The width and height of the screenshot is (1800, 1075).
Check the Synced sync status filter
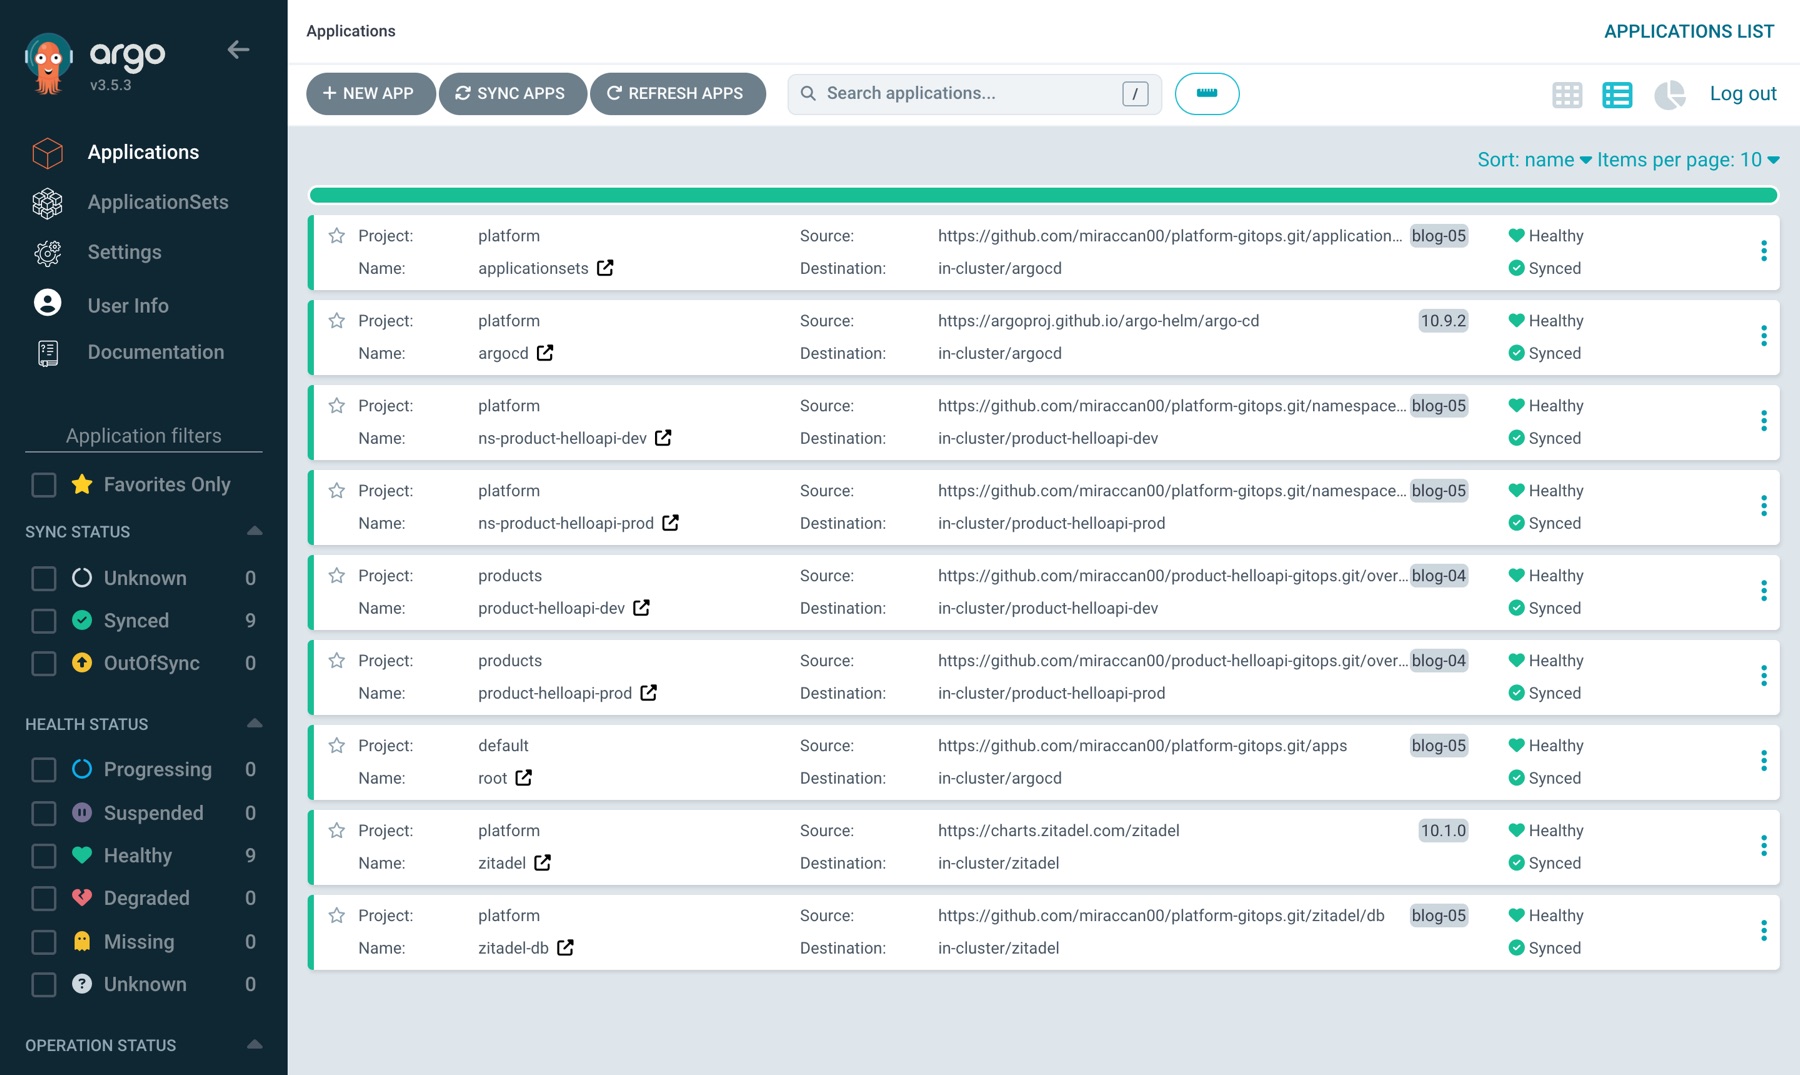click(44, 621)
